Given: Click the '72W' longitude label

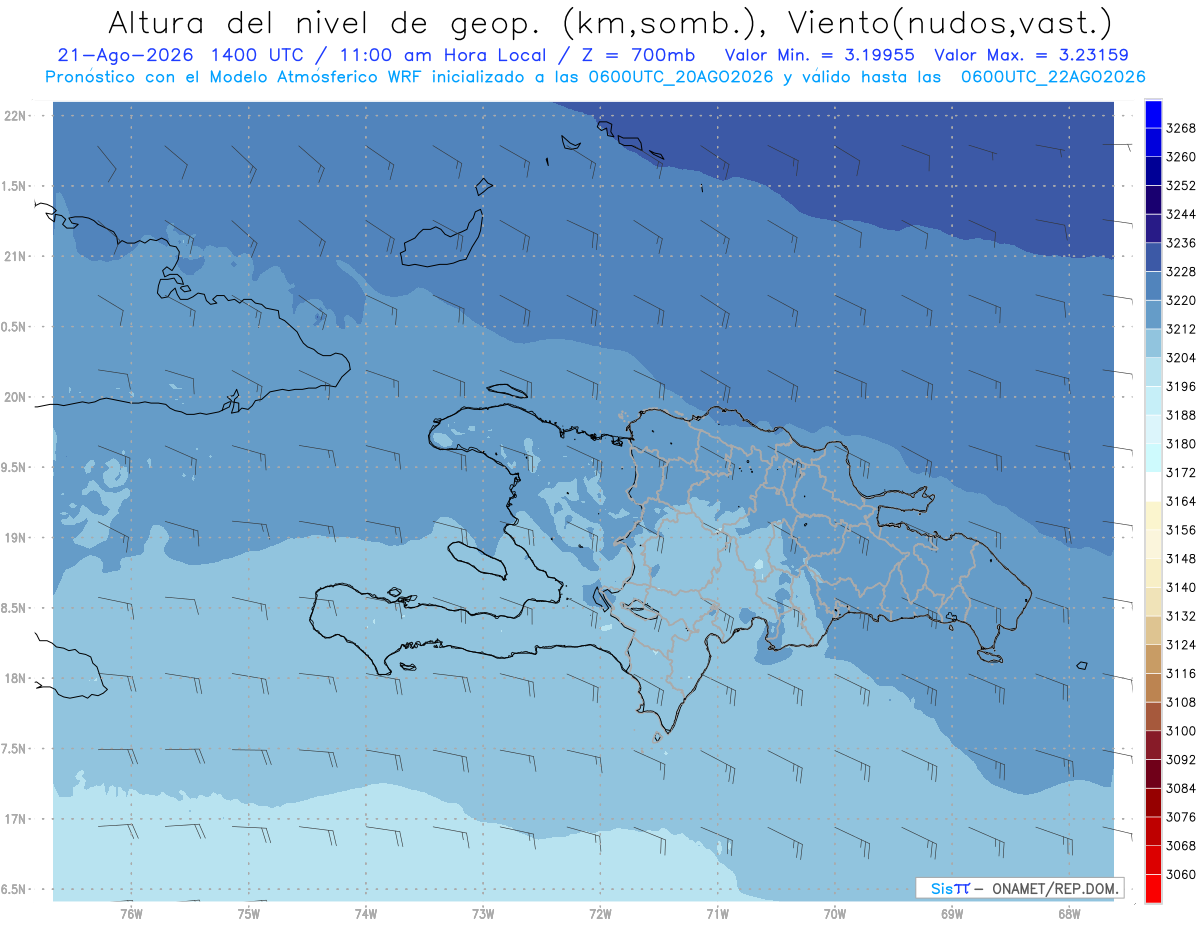Looking at the screenshot, I should tap(600, 913).
